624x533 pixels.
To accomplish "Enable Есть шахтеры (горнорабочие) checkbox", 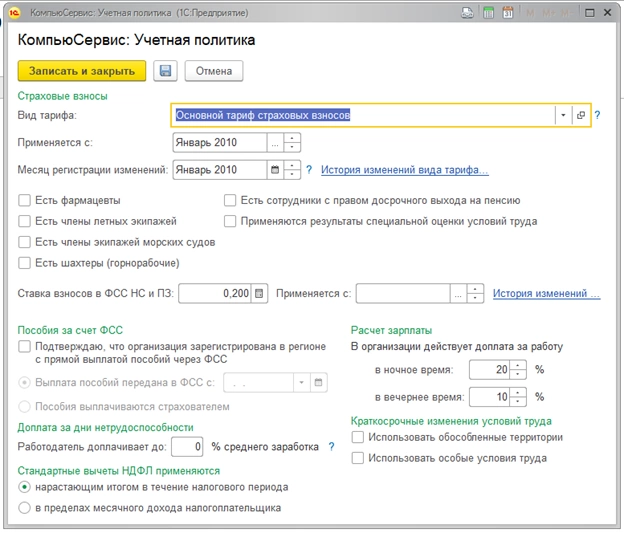I will 24,263.
